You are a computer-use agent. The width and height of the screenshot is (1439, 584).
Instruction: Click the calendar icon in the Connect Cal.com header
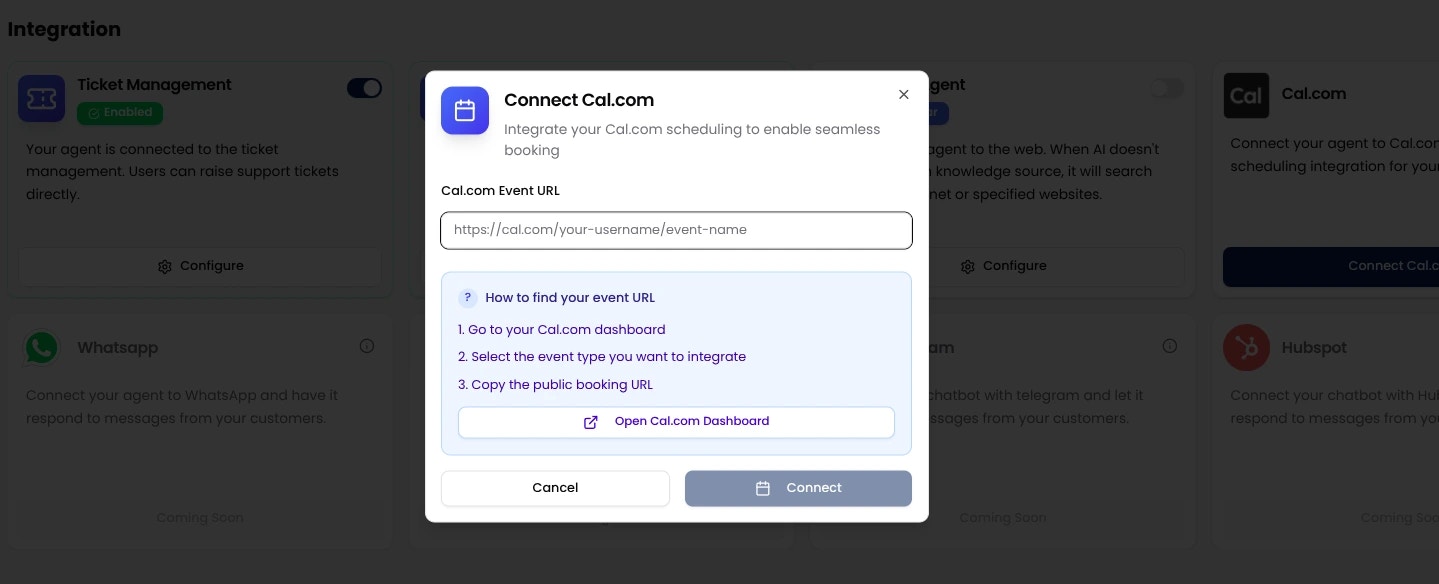coord(465,111)
